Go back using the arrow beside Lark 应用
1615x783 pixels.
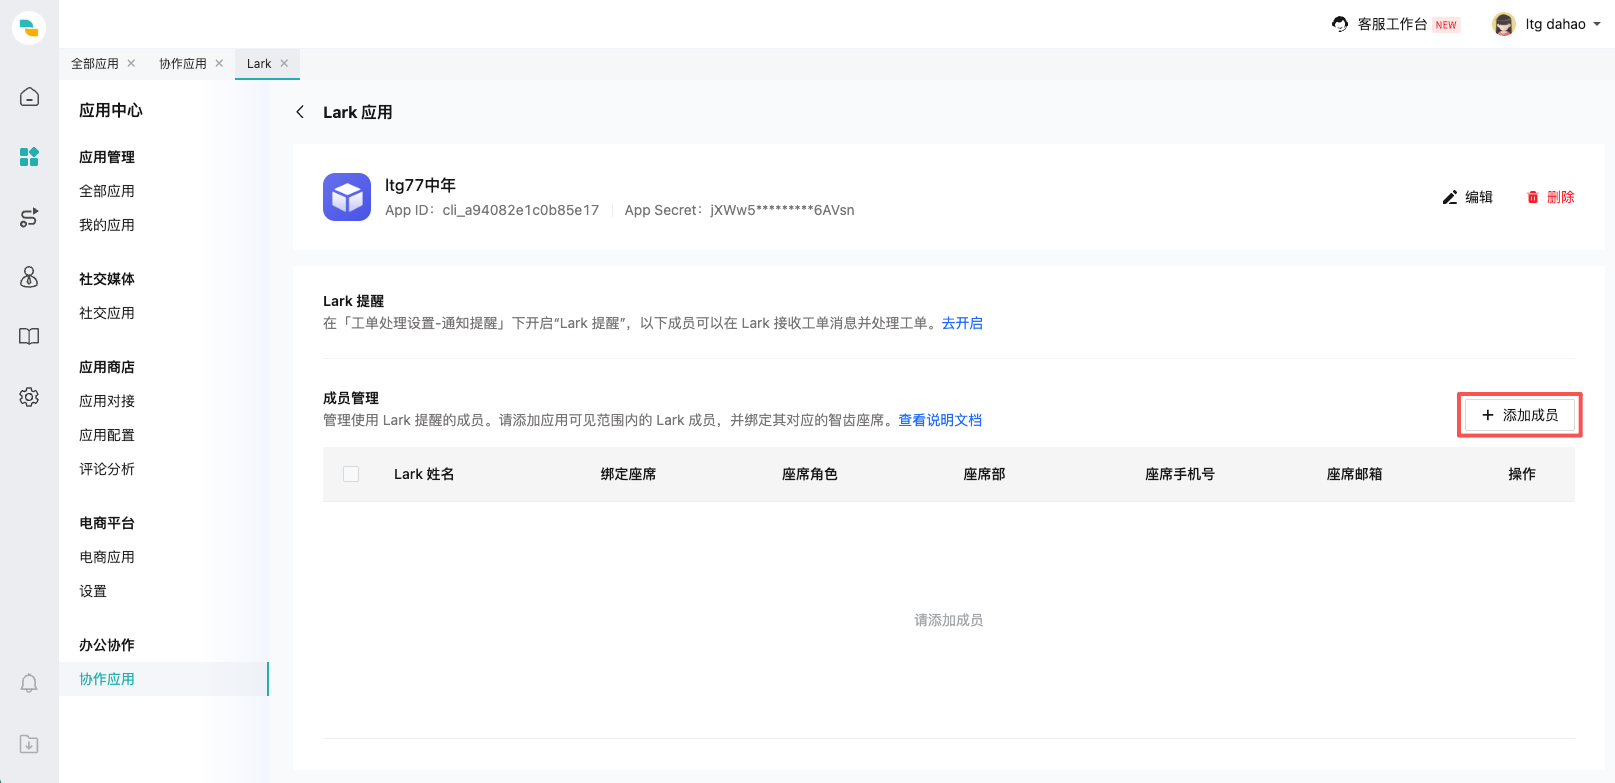[x=300, y=112]
